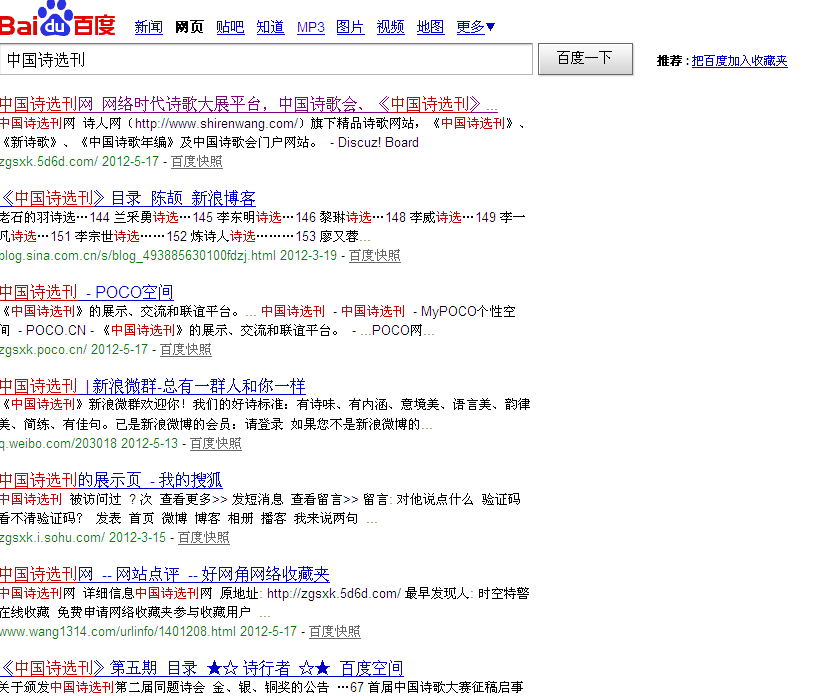Click snippet text 《中国诗选刊》新浪微群欢迎你
831x696 pixels.
(x=93, y=404)
